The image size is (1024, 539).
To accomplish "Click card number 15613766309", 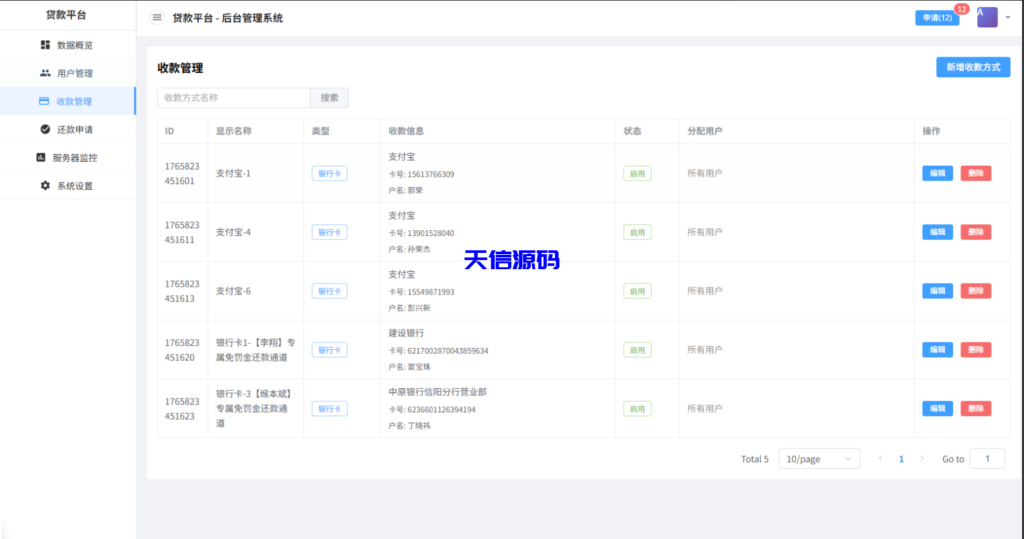I will (430, 174).
